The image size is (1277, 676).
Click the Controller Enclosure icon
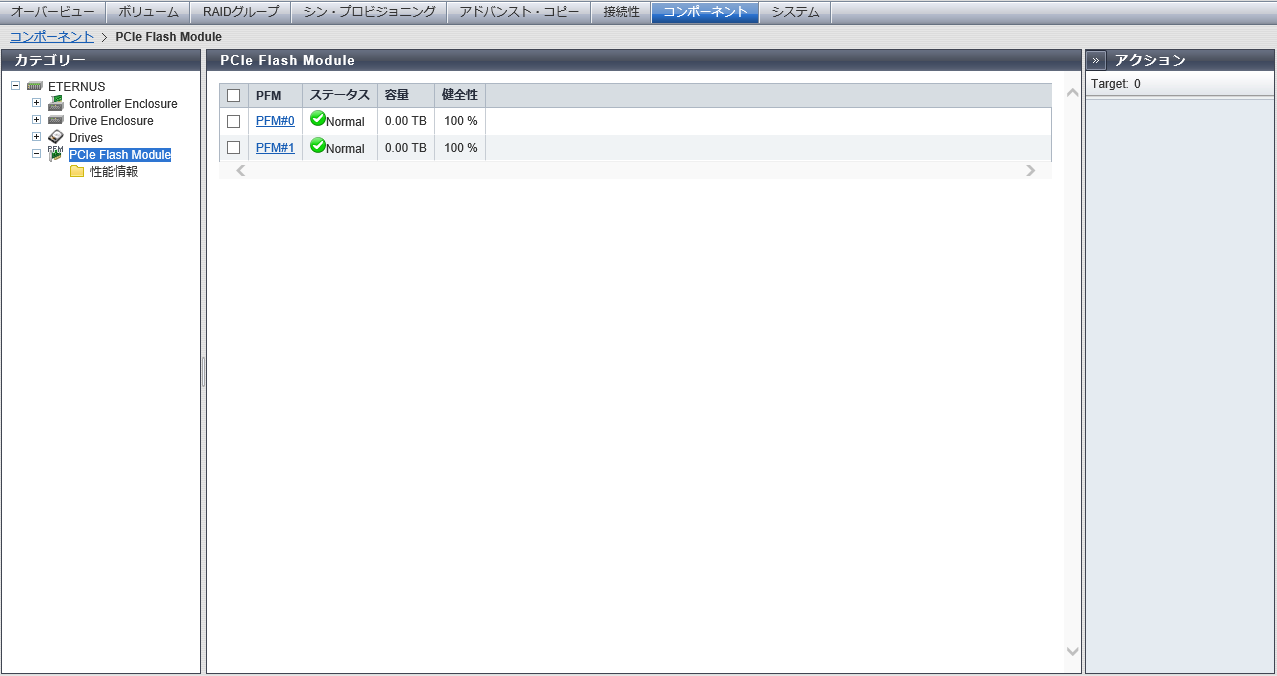pyautogui.click(x=56, y=104)
